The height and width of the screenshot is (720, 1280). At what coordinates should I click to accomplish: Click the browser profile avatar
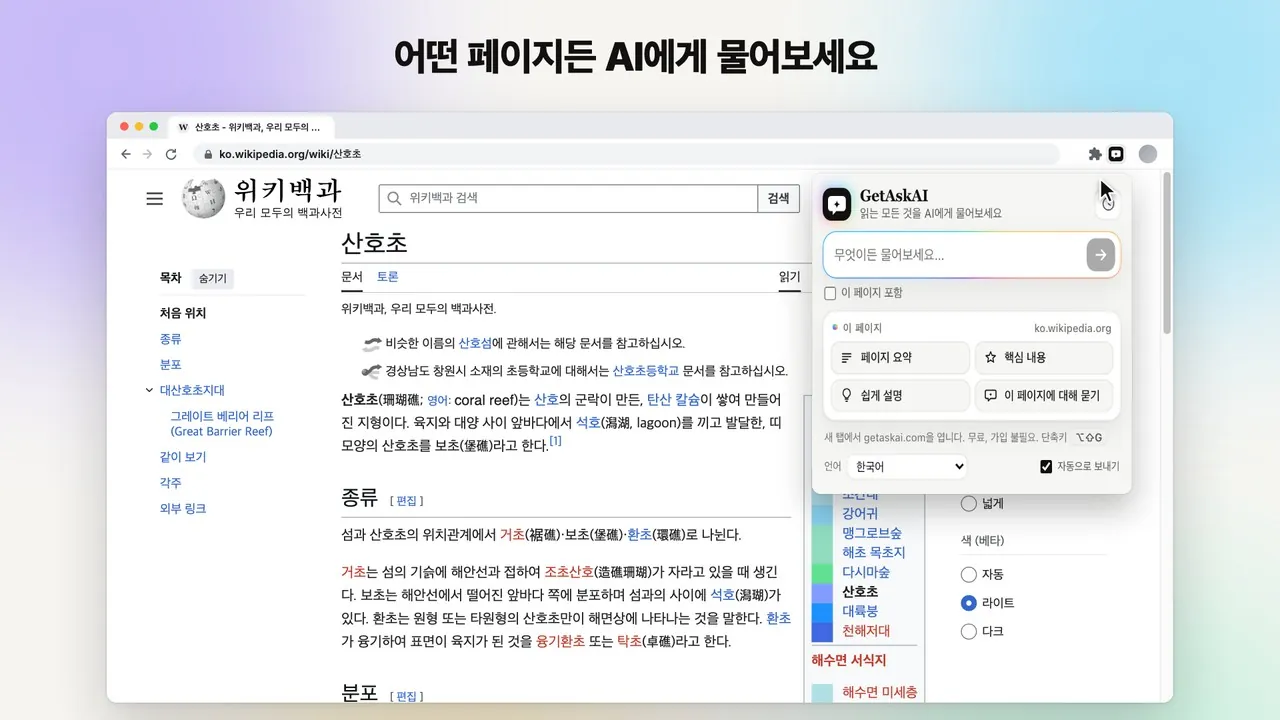1148,154
